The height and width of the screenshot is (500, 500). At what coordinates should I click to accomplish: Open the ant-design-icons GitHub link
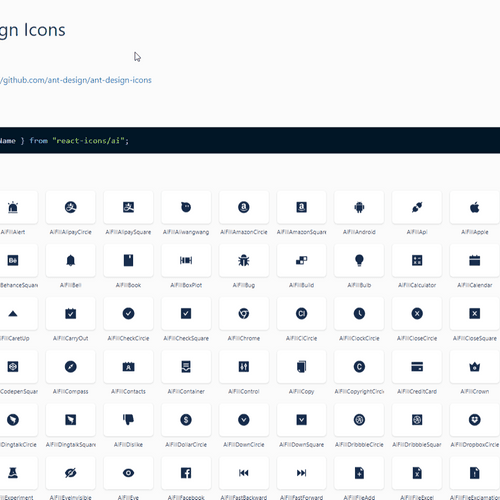[76, 80]
